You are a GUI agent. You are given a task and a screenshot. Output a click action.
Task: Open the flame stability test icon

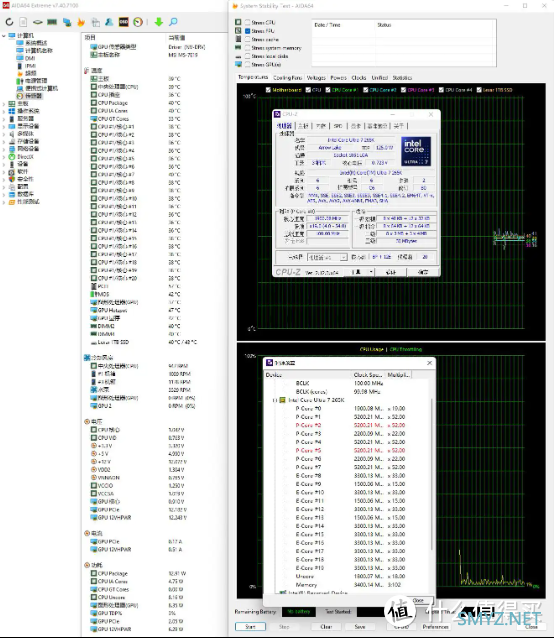pos(81,22)
